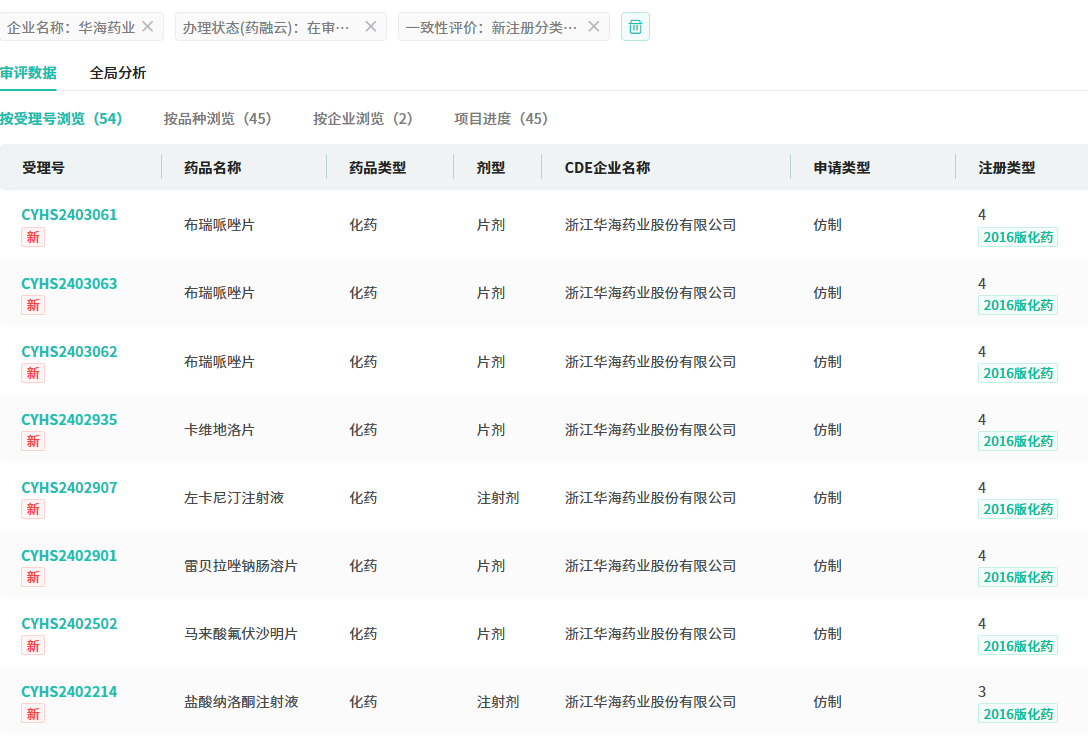
Task: Select the 审评数据 tab
Action: pyautogui.click(x=28, y=73)
